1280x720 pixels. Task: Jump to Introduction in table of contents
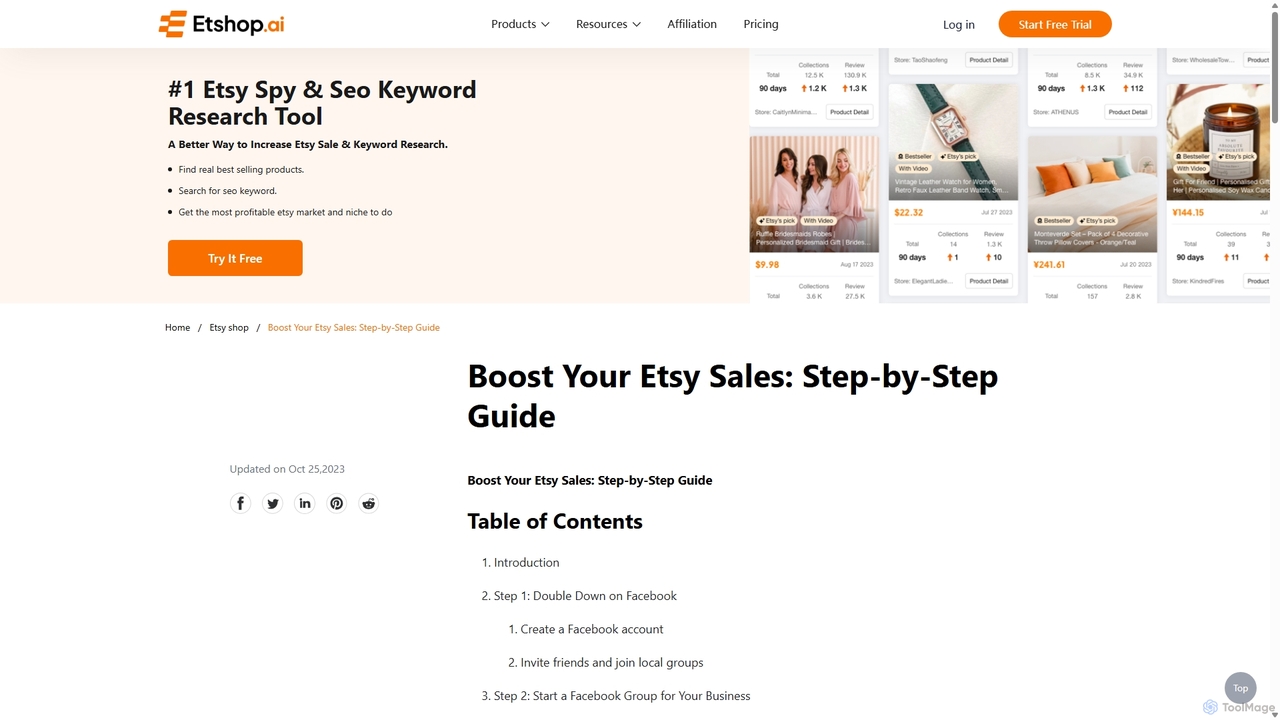[526, 562]
